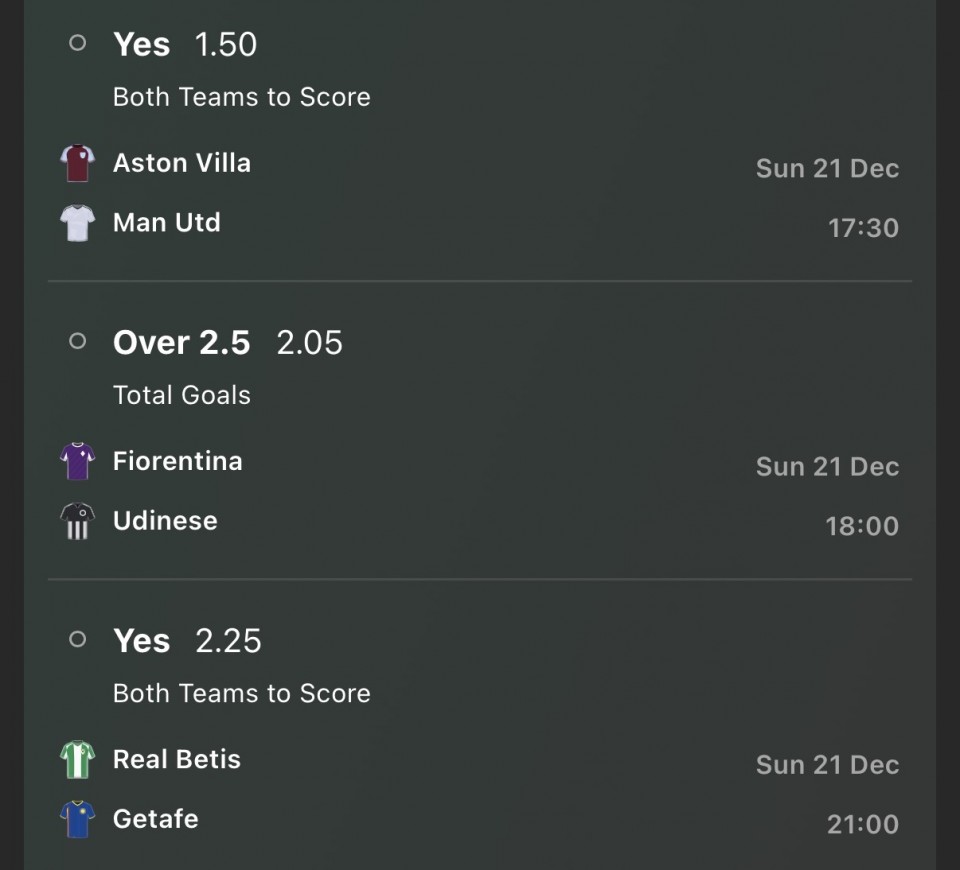Click the Getafe blue jersey icon
The height and width of the screenshot is (870, 960).
[x=77, y=819]
